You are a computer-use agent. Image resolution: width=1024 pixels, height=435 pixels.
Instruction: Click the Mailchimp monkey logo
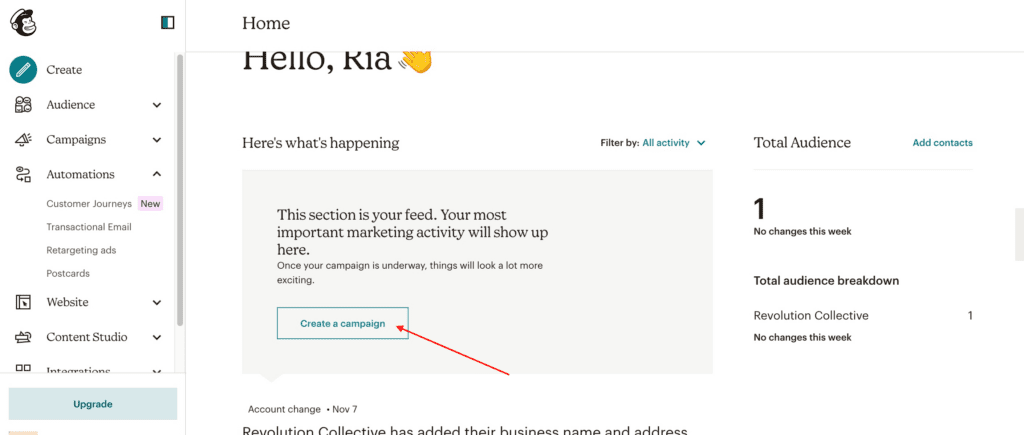(x=24, y=23)
